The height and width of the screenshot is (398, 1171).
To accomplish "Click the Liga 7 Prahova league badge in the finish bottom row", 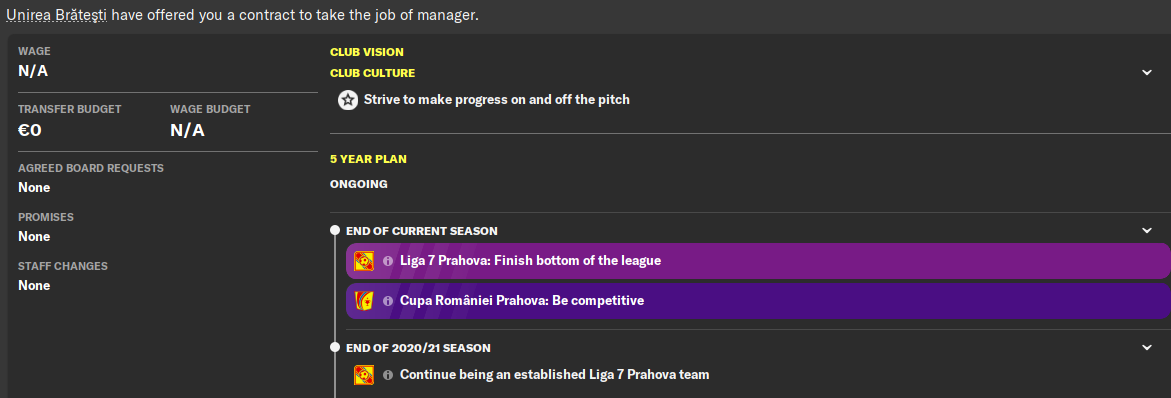I will [364, 261].
